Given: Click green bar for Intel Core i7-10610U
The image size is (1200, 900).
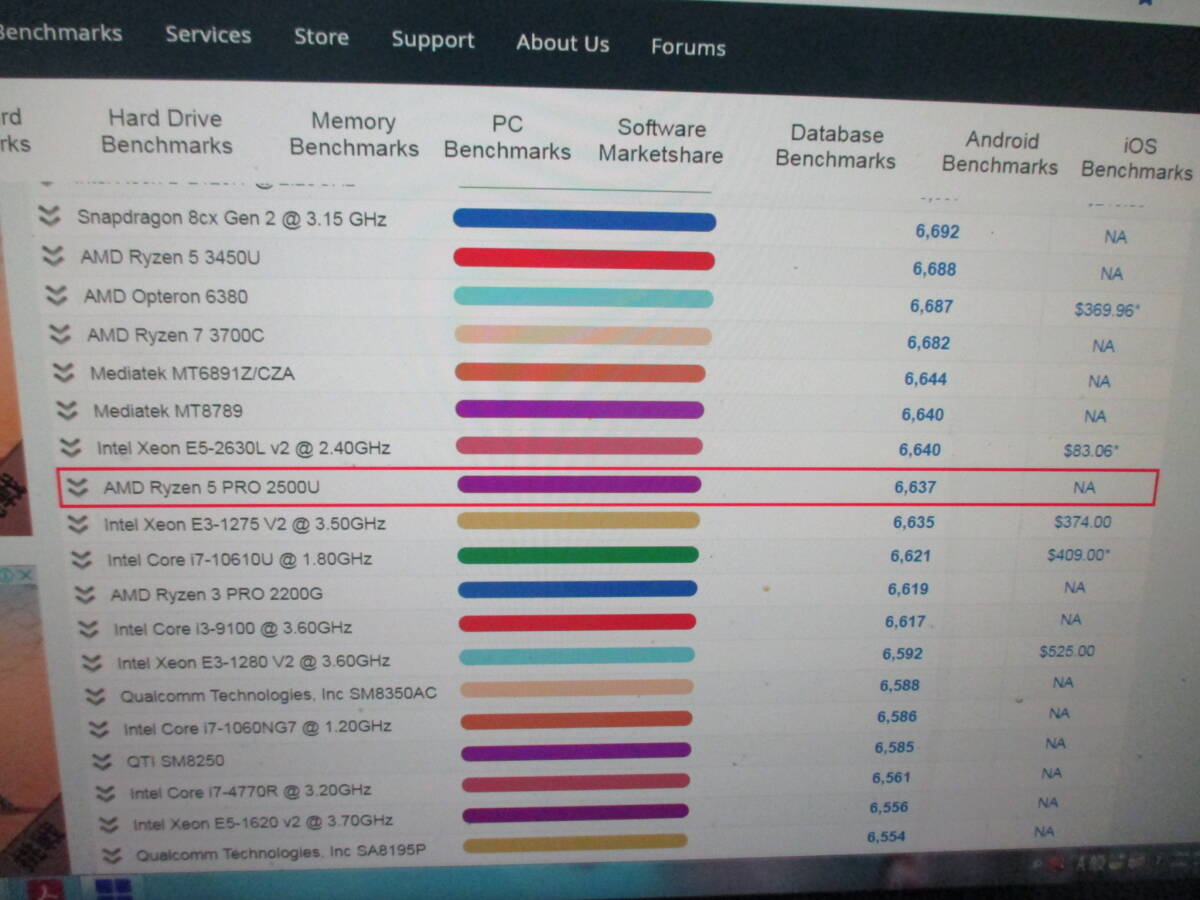Looking at the screenshot, I should click(578, 555).
